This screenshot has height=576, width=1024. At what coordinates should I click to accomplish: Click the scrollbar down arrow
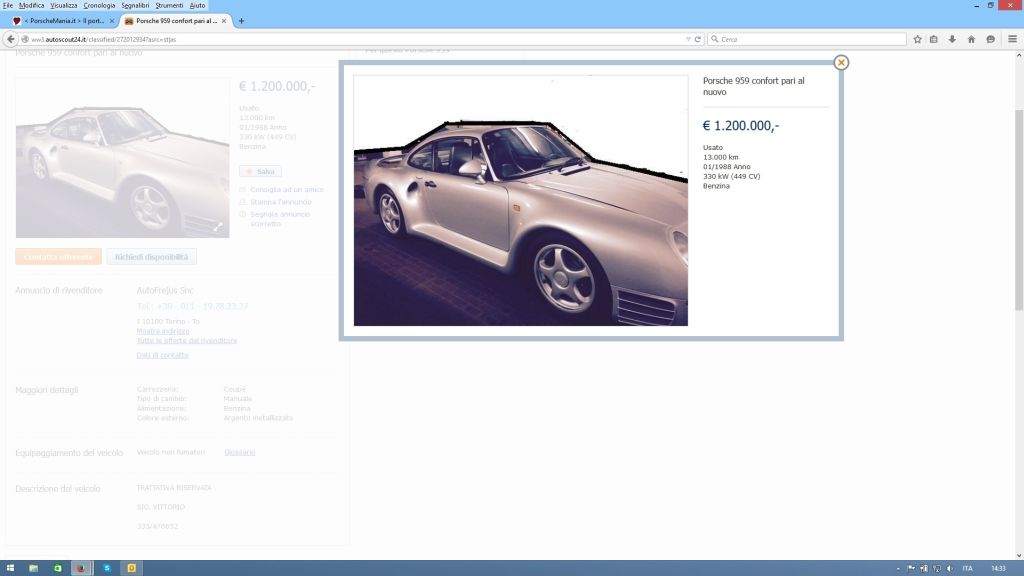(x=1019, y=556)
